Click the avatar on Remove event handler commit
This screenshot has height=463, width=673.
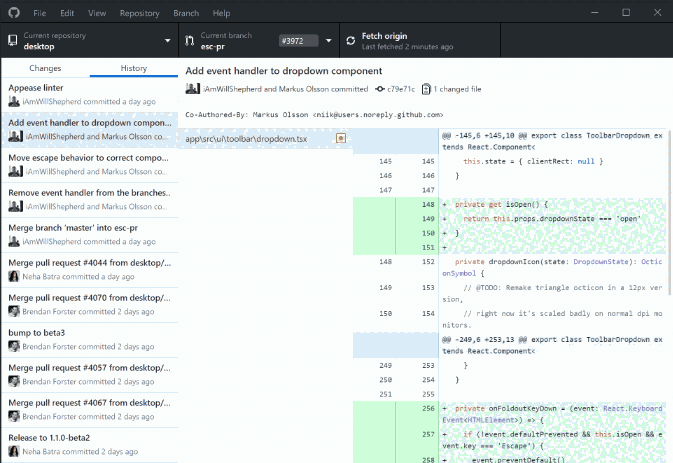pos(15,206)
